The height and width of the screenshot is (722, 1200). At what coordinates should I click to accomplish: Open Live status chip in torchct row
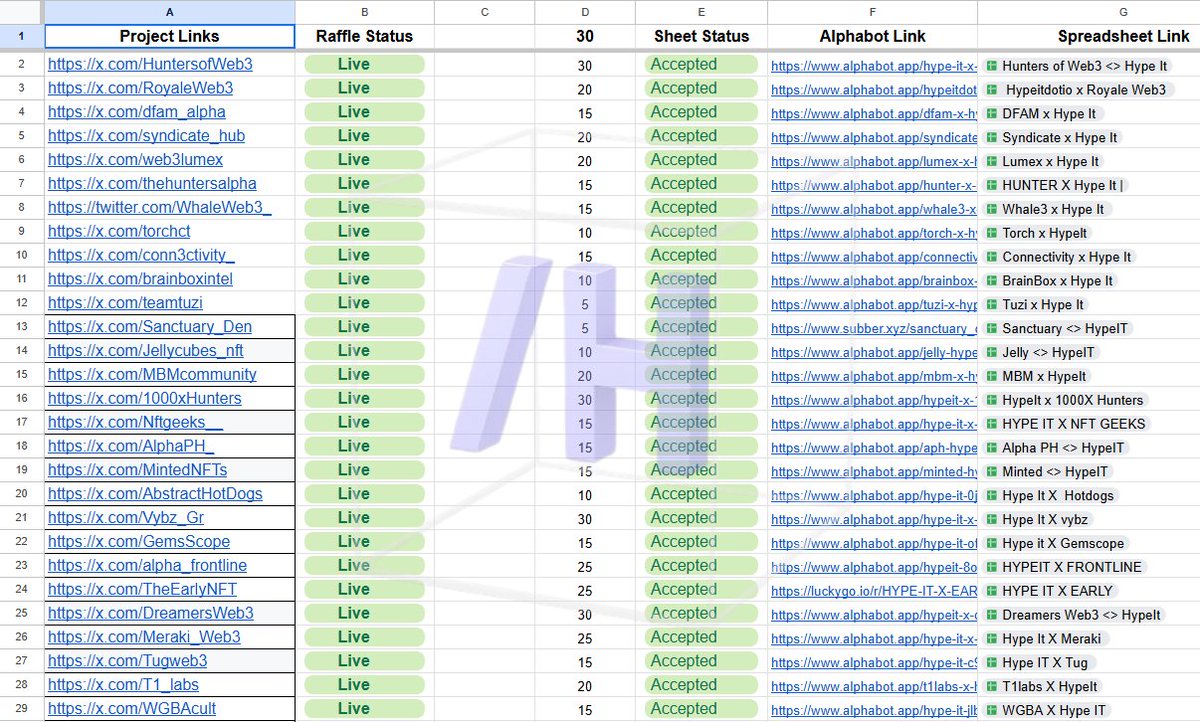364,231
